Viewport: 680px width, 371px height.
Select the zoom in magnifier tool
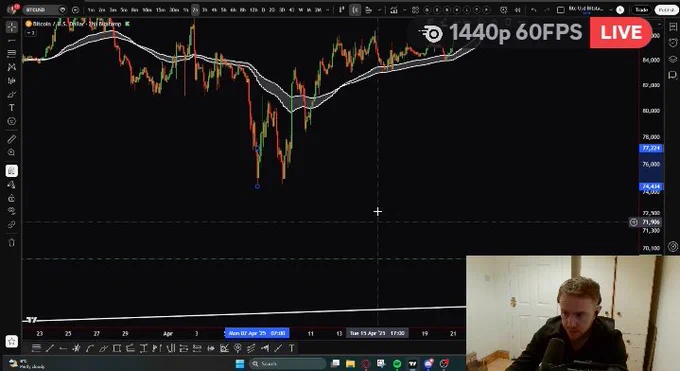coord(12,152)
